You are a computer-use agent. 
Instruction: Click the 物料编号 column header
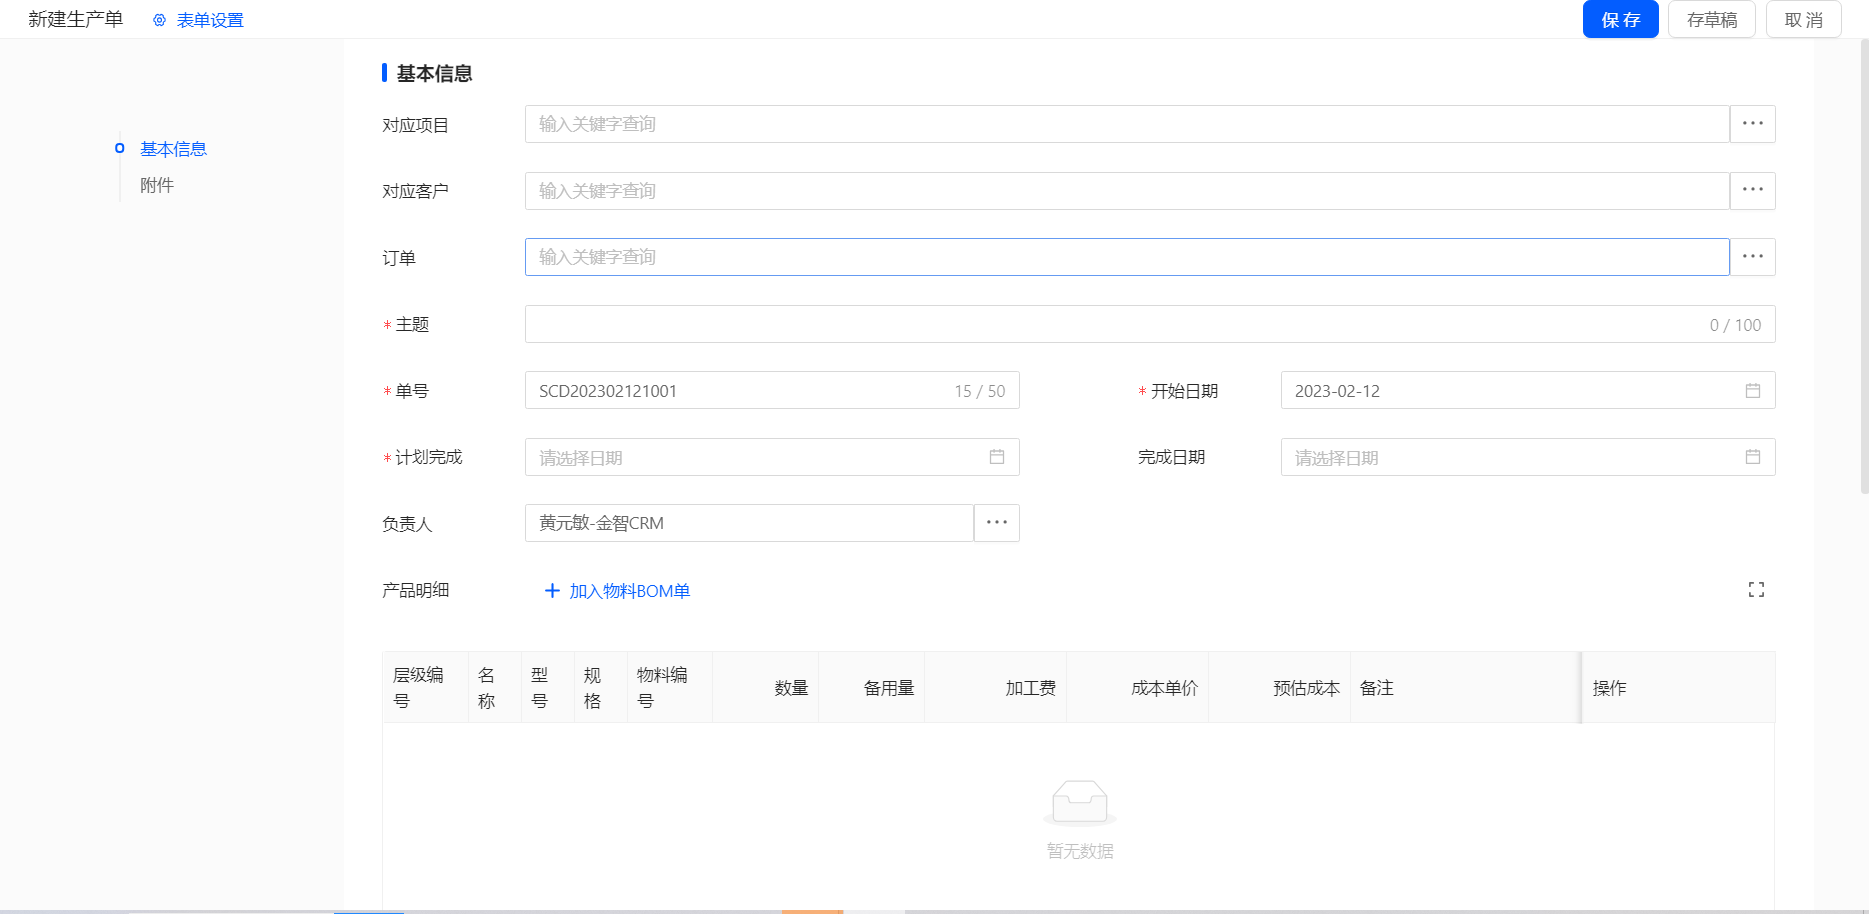point(670,688)
